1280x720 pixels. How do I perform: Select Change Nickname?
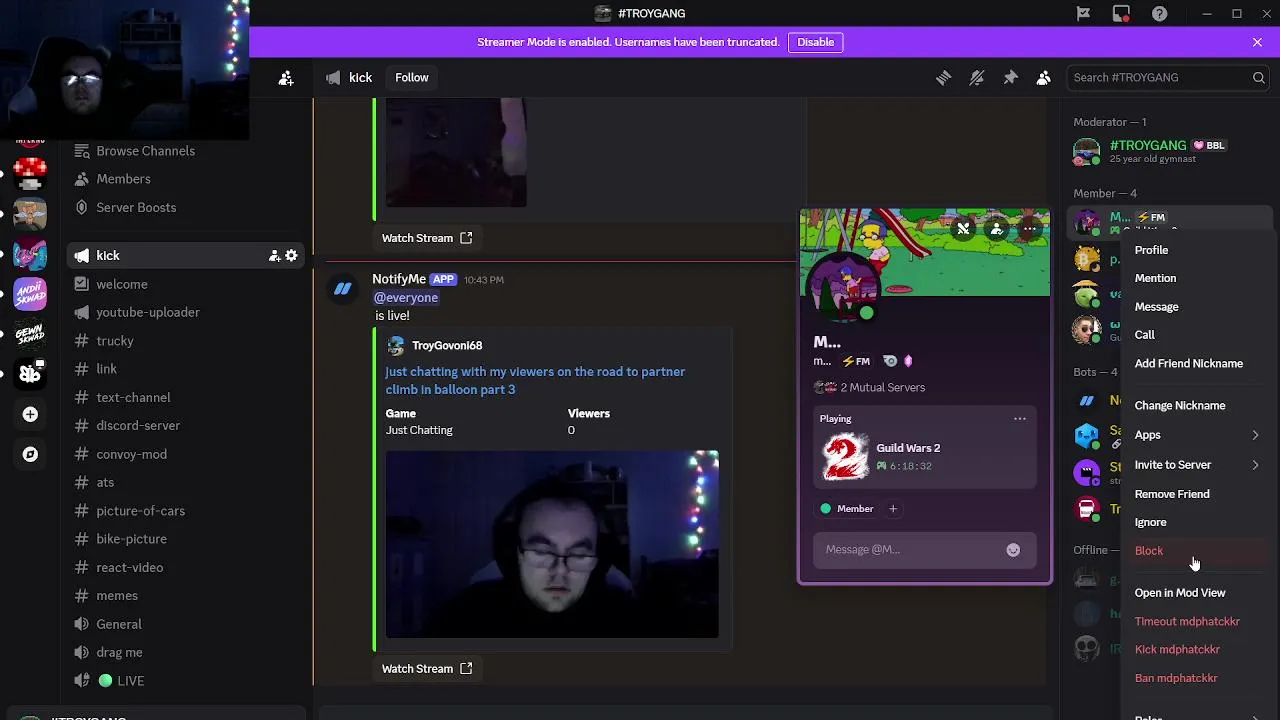pos(1197,405)
